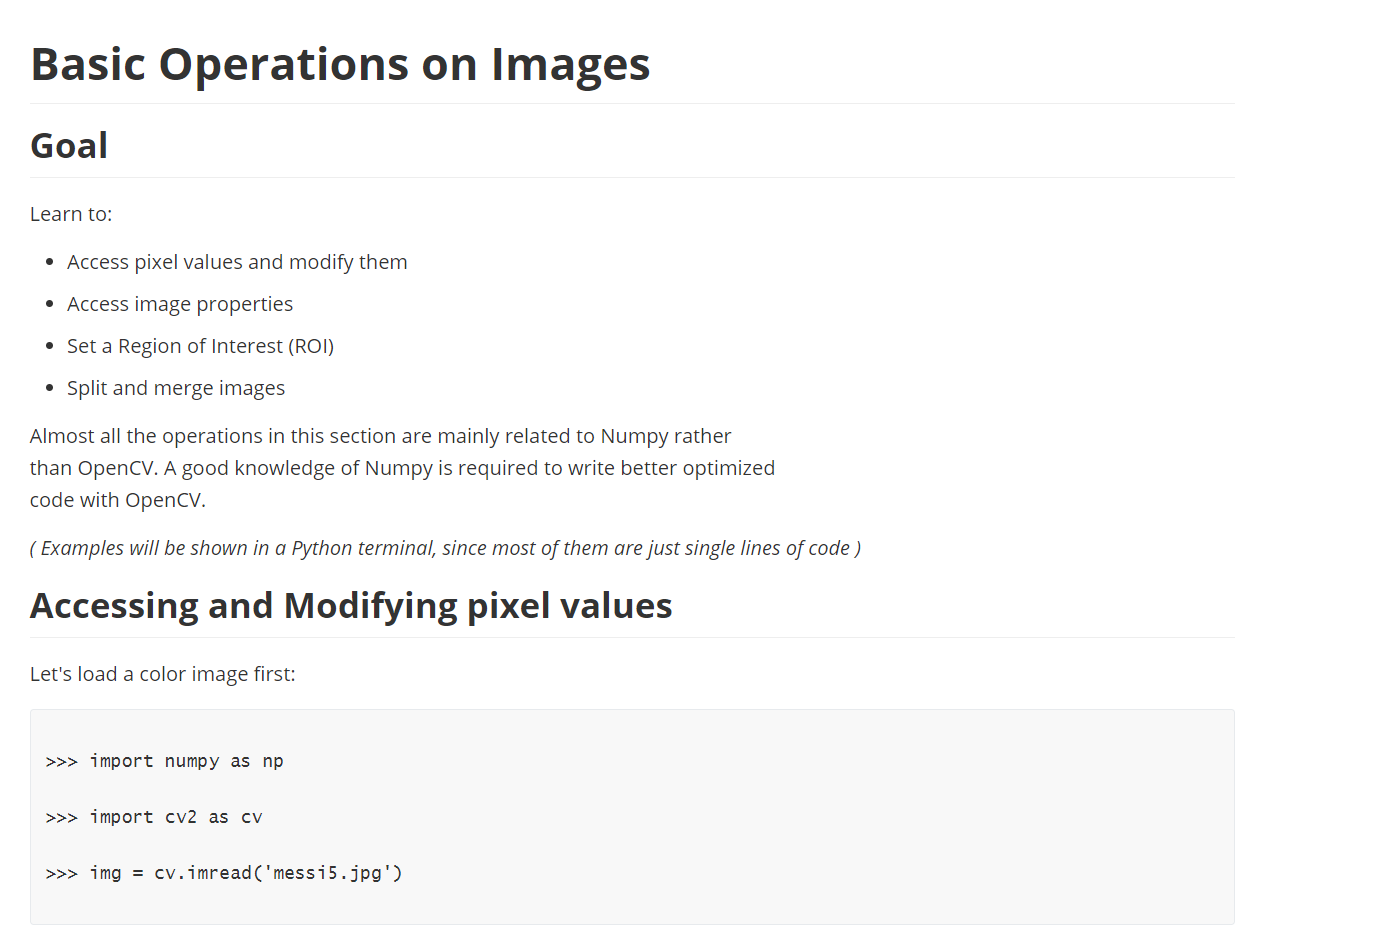Click 'messi5.jpg' filename in the code

point(327,873)
